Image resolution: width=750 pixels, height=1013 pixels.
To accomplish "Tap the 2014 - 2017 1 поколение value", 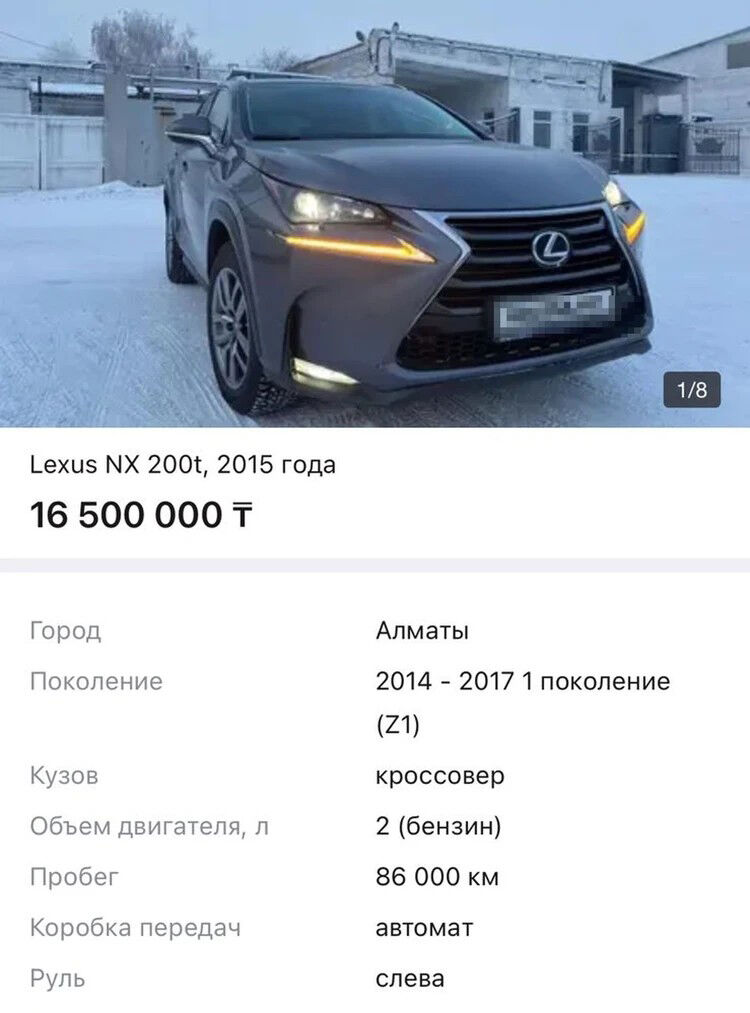I will [523, 681].
